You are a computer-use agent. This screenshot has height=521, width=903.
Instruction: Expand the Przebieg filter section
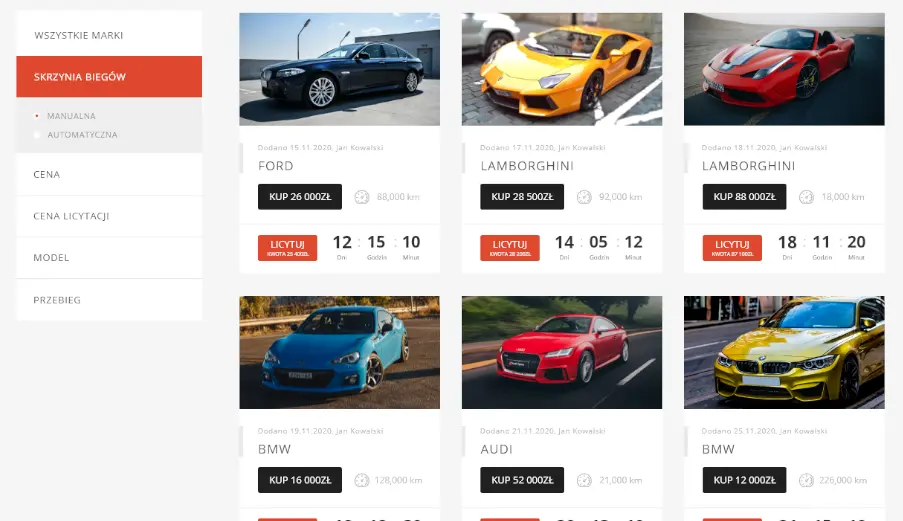[109, 300]
